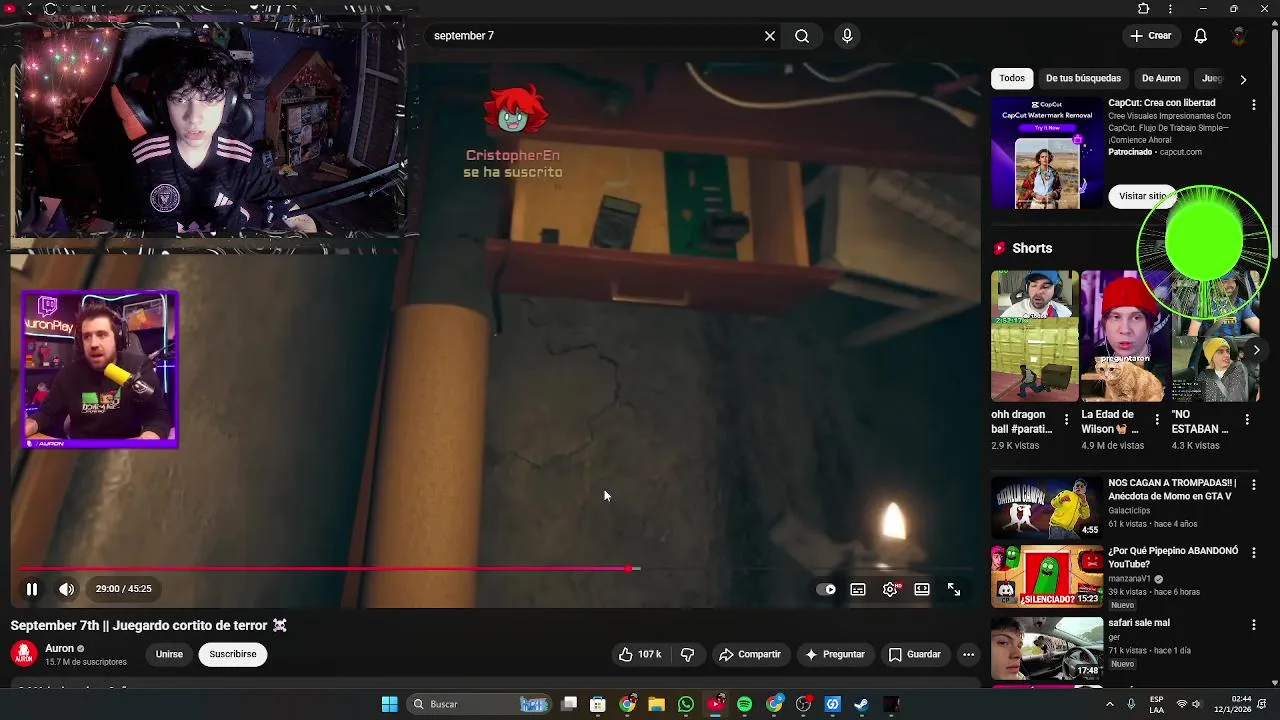Clear the search box with the X
This screenshot has width=1280, height=720.
770,36
